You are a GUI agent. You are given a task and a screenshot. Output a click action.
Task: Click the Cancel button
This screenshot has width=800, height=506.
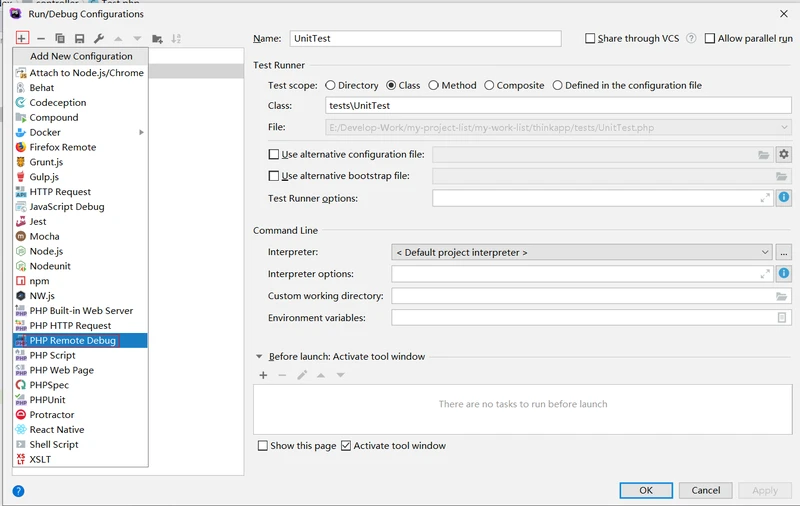706,490
